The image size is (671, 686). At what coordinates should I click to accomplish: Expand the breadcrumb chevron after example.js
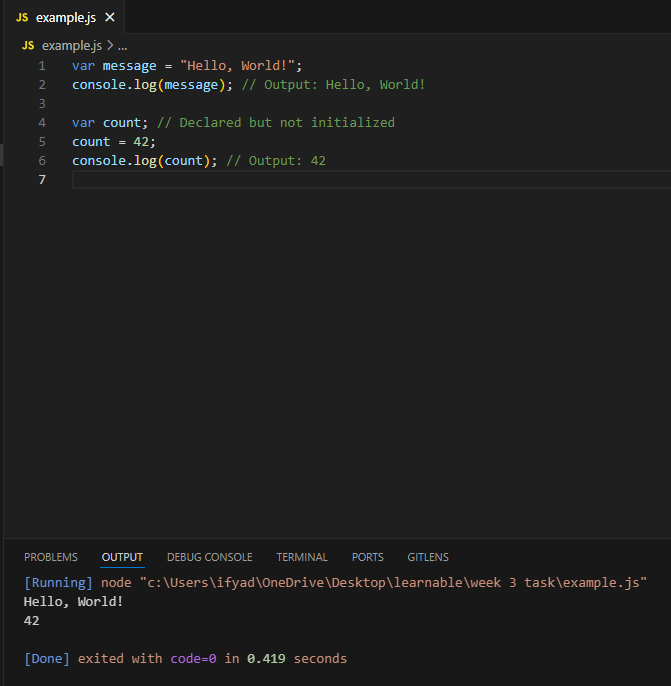[110, 46]
